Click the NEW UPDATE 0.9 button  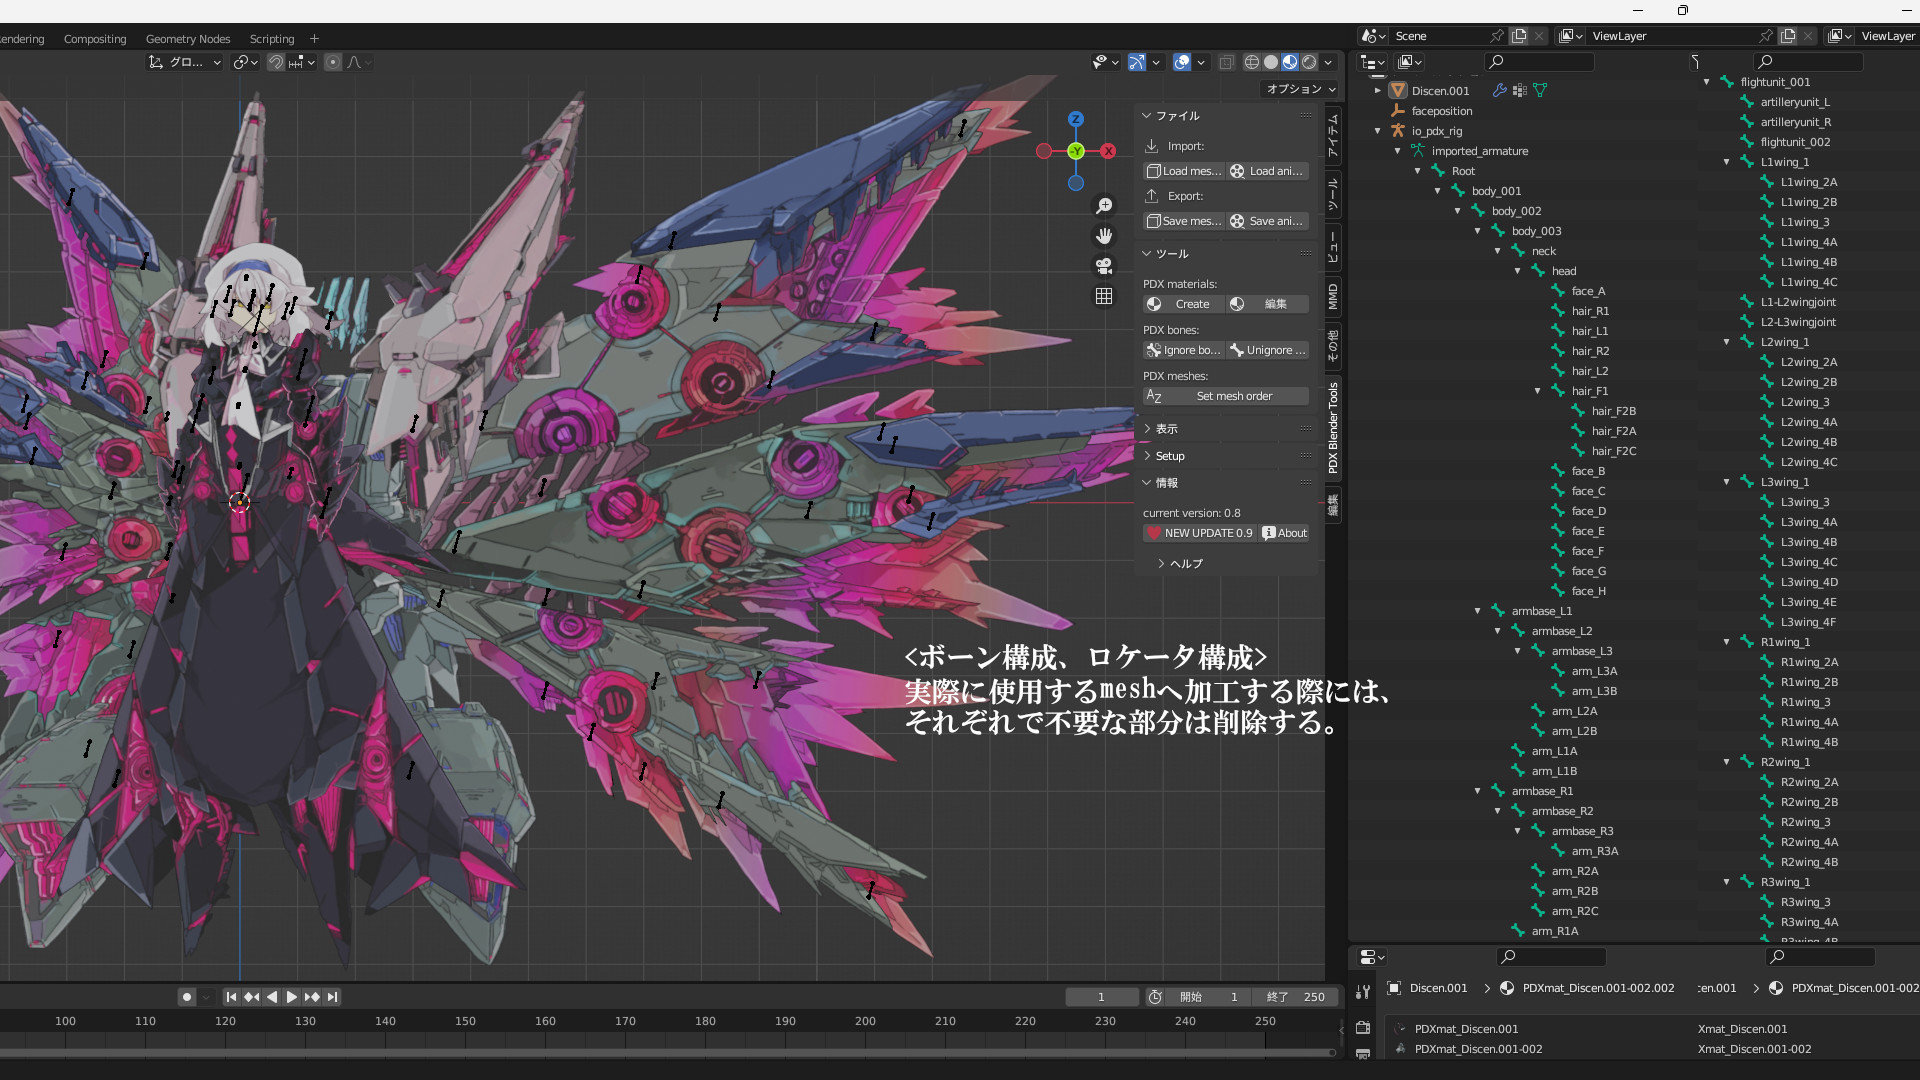point(1200,533)
